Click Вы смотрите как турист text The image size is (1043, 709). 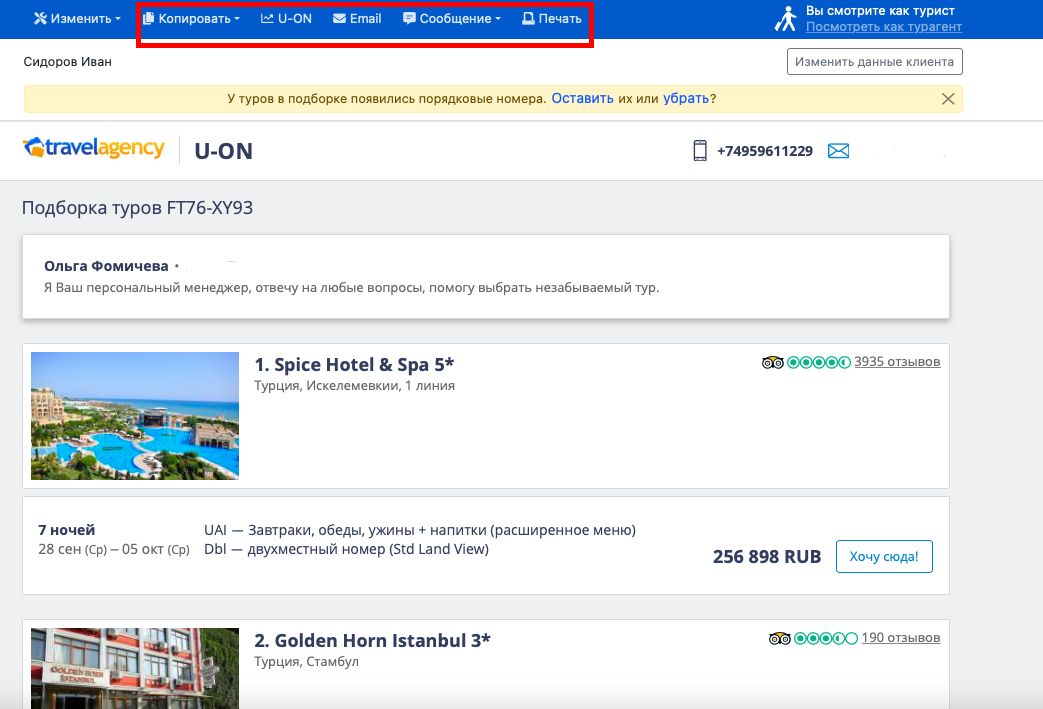880,11
